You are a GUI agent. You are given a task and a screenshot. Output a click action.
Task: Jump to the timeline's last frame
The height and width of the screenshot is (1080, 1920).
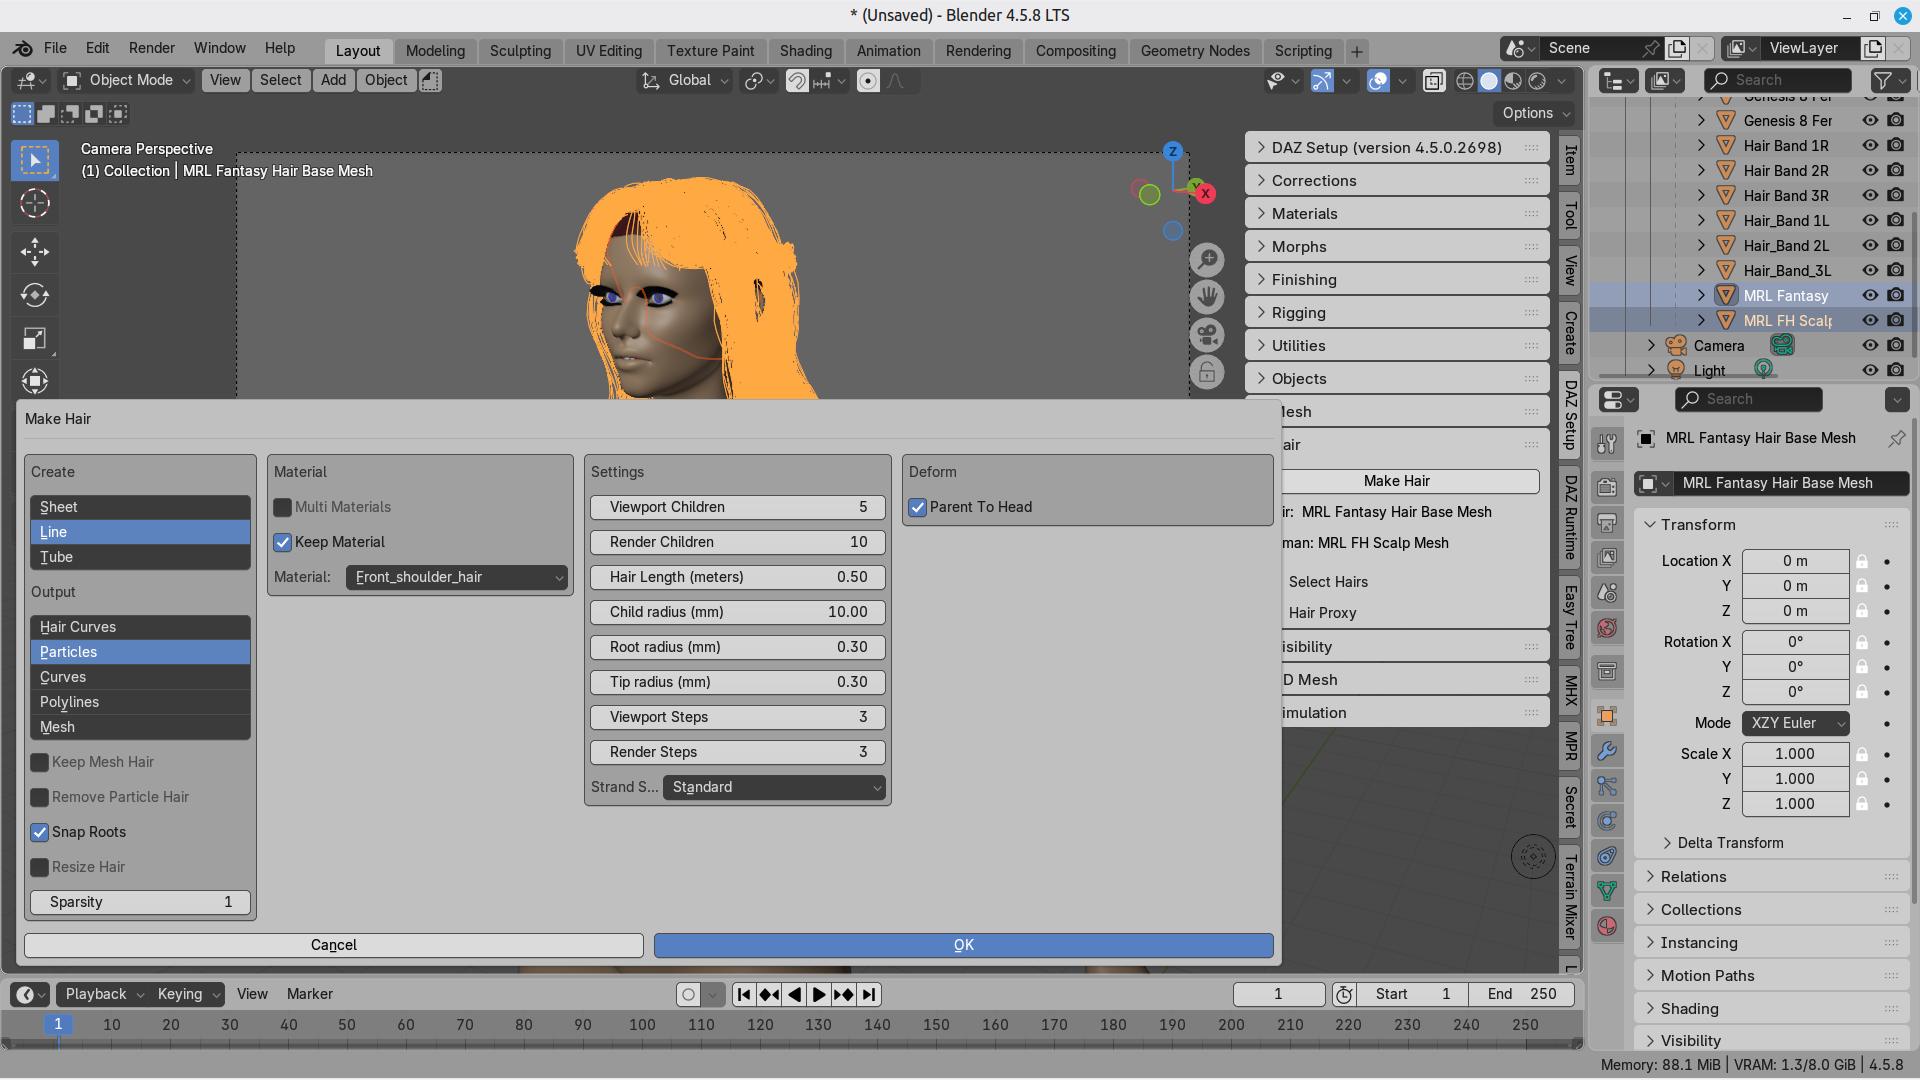pyautogui.click(x=869, y=994)
